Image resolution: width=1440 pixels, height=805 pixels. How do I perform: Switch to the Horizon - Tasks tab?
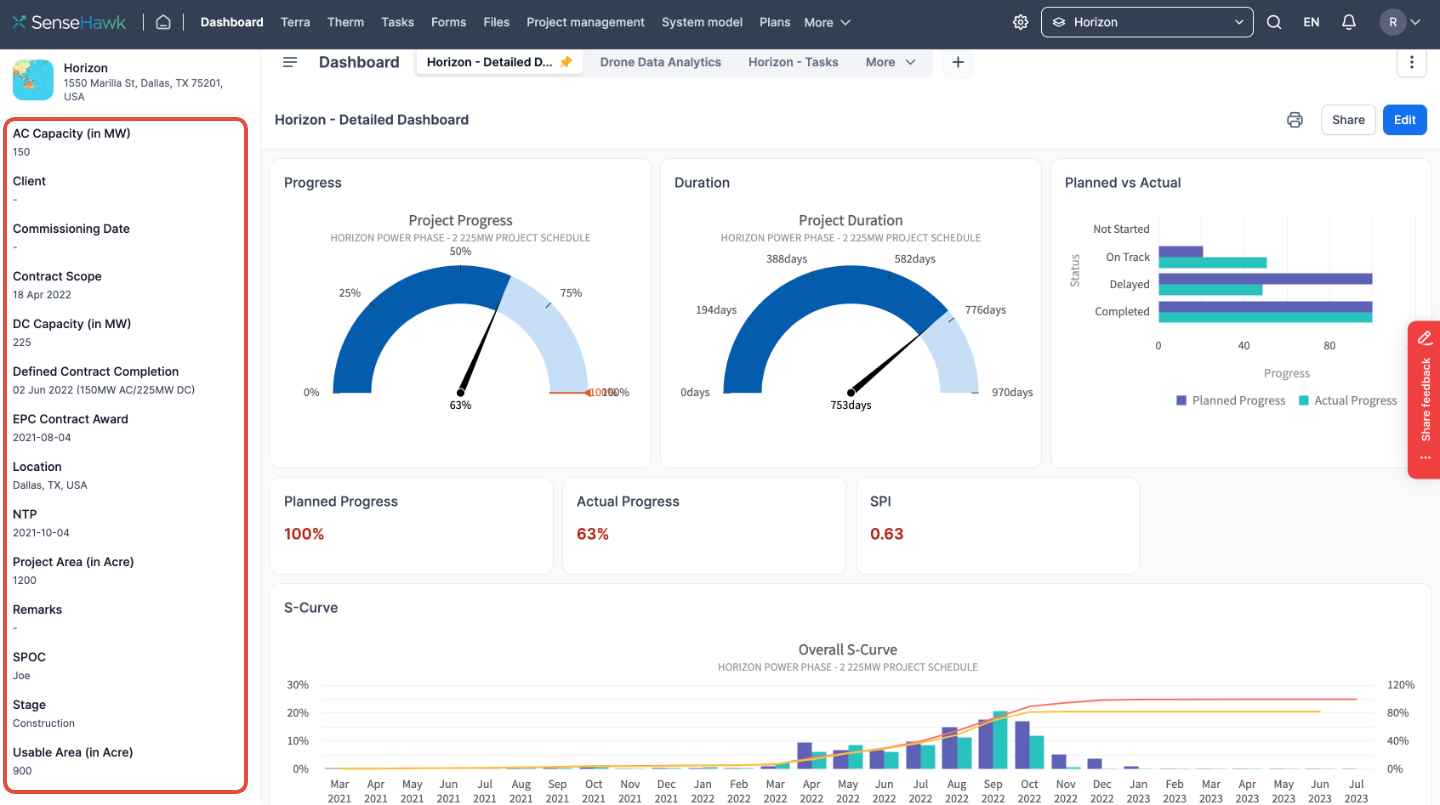point(793,62)
